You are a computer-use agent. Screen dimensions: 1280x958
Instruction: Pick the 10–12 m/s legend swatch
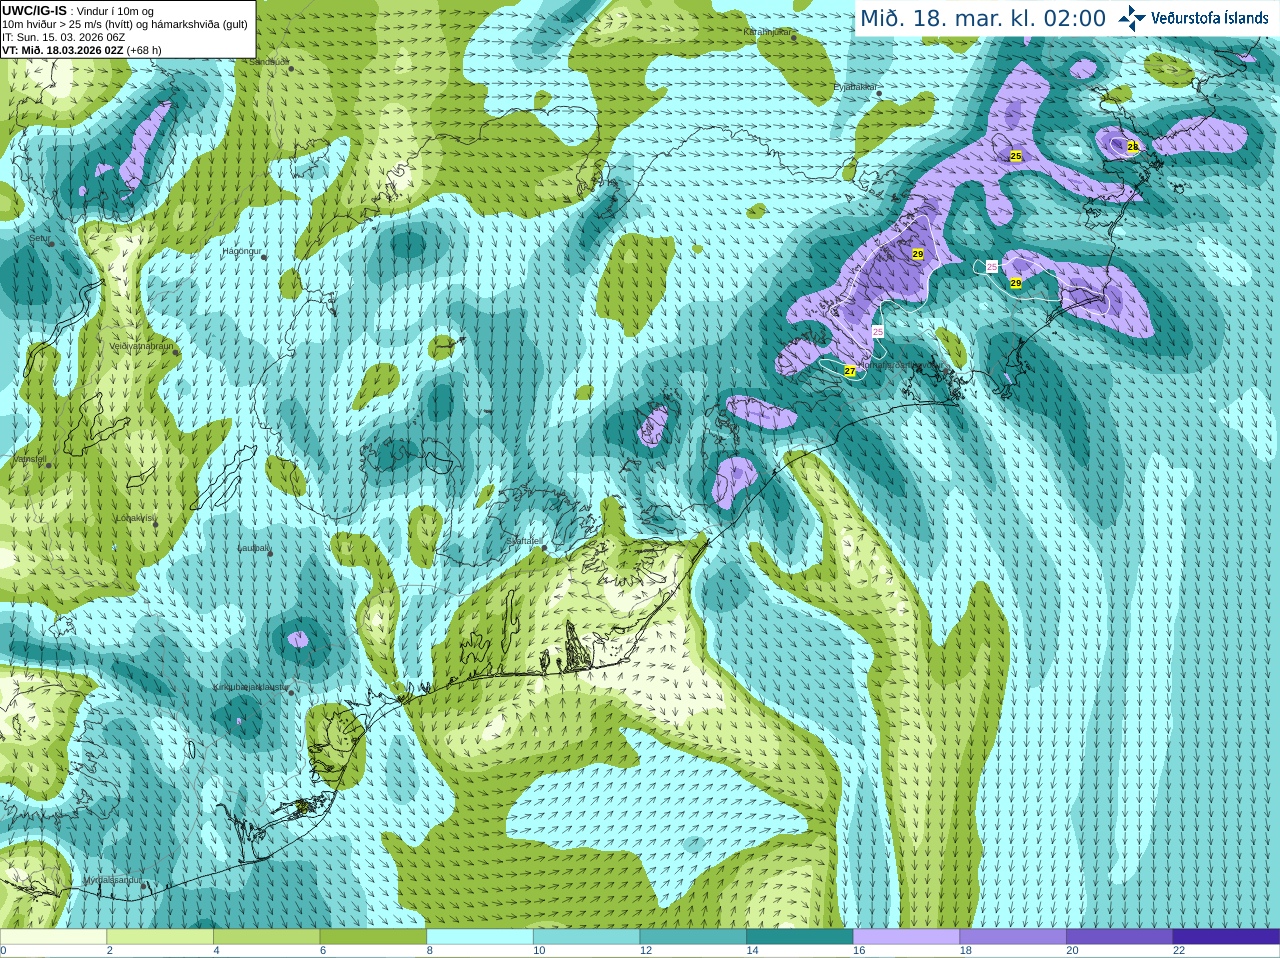pyautogui.click(x=586, y=937)
